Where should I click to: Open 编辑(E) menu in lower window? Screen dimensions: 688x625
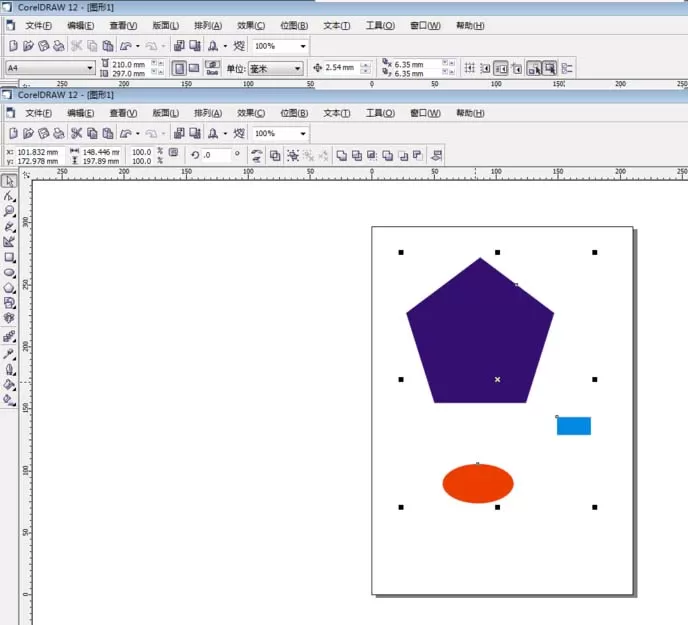[80, 113]
